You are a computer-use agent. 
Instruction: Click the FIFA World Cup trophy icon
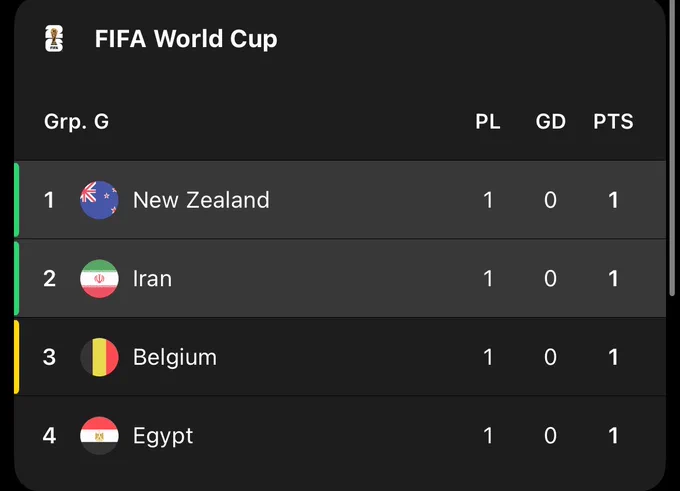click(x=54, y=39)
